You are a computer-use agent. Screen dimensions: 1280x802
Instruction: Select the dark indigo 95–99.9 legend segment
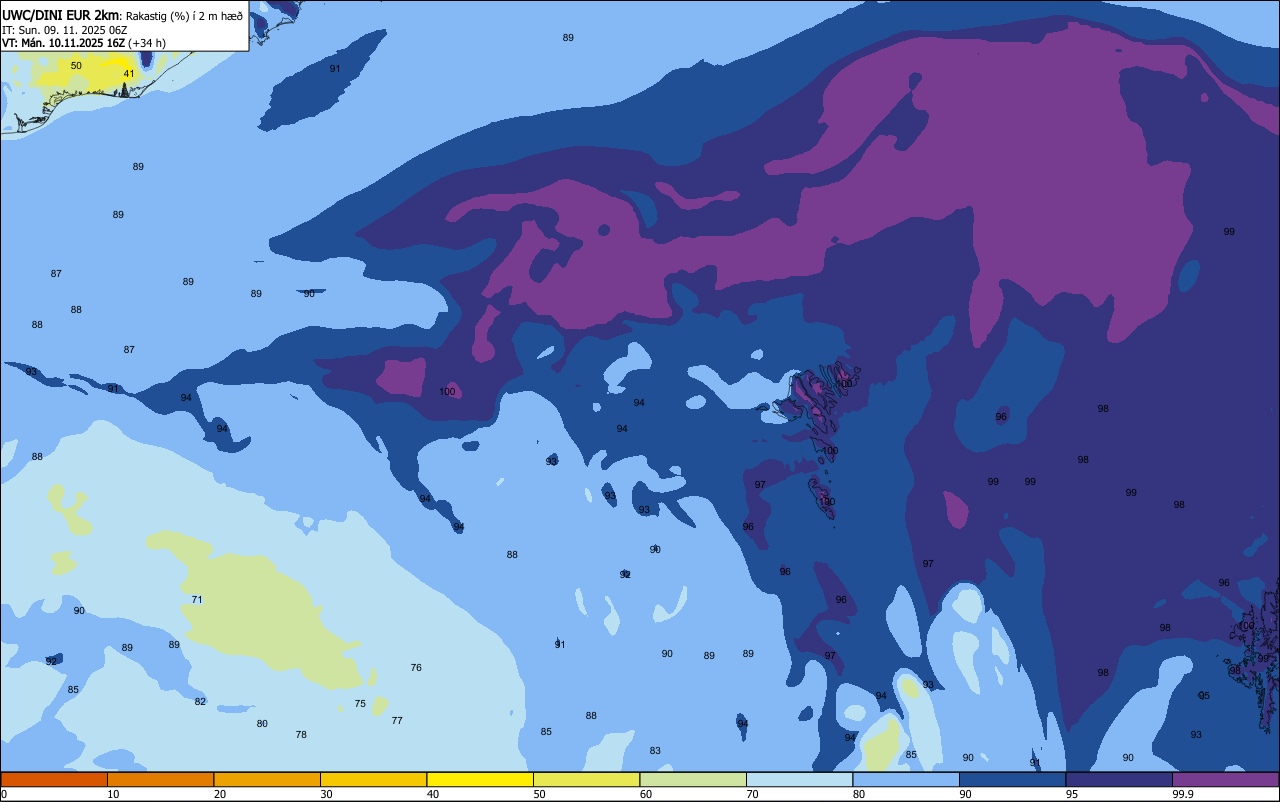pos(1119,779)
